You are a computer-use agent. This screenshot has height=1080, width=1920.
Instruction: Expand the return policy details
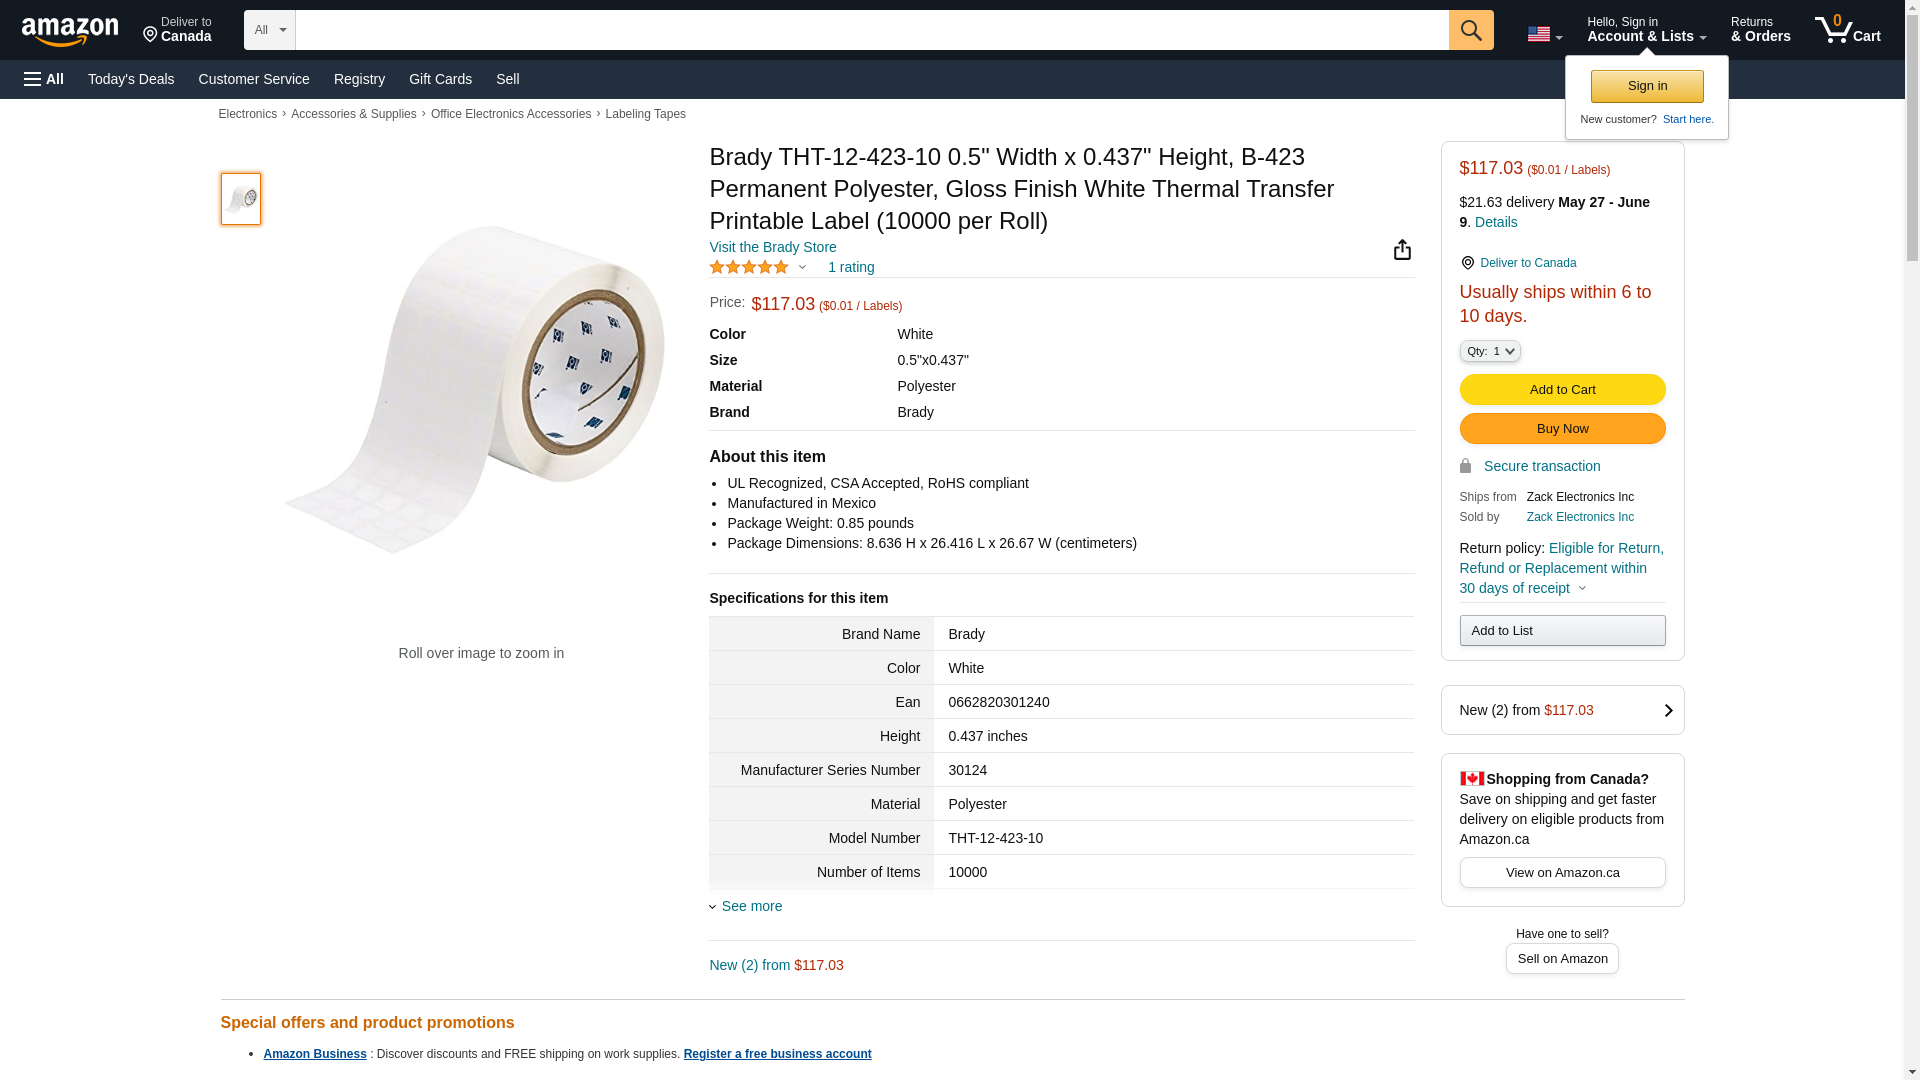(1581, 588)
